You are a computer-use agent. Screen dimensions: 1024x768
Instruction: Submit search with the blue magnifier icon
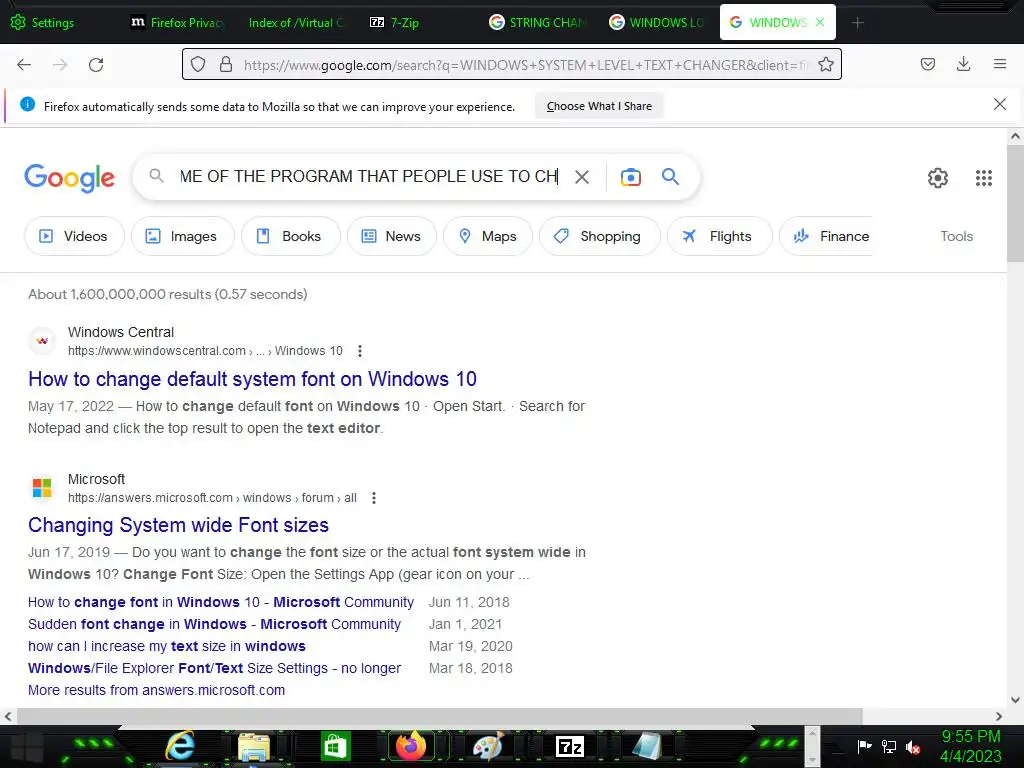coord(671,176)
